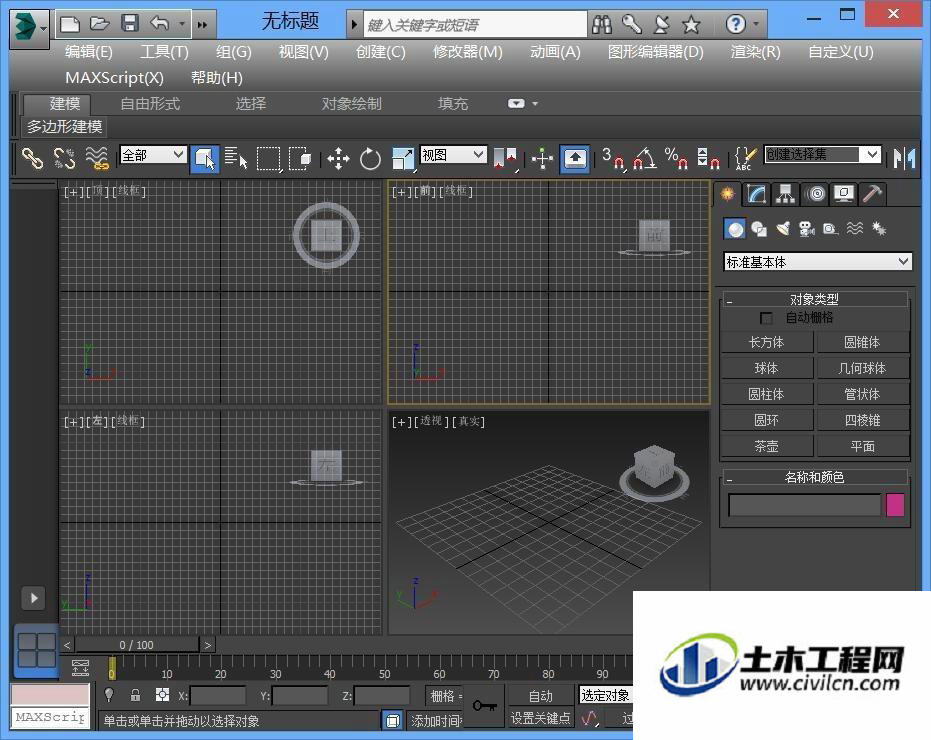Click the 3ds Max application logo button
The image size is (931, 740).
pos(28,27)
